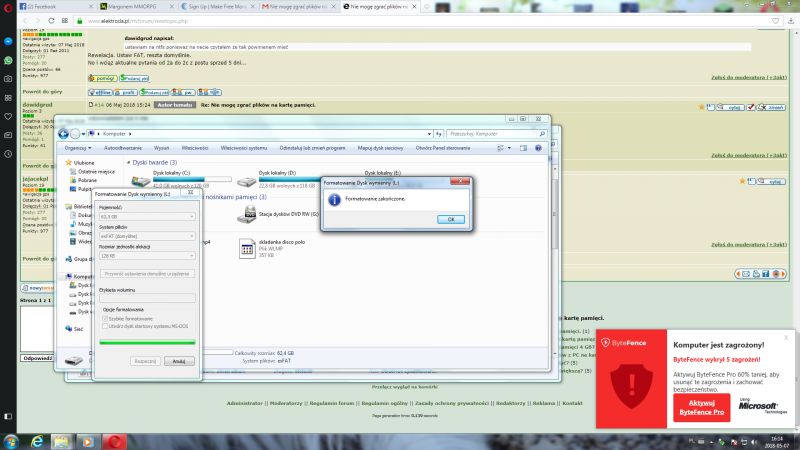Image resolution: width=800 pixels, height=450 pixels.
Task: Open the Explorer view options dropdown arrow
Action: pos(509,148)
